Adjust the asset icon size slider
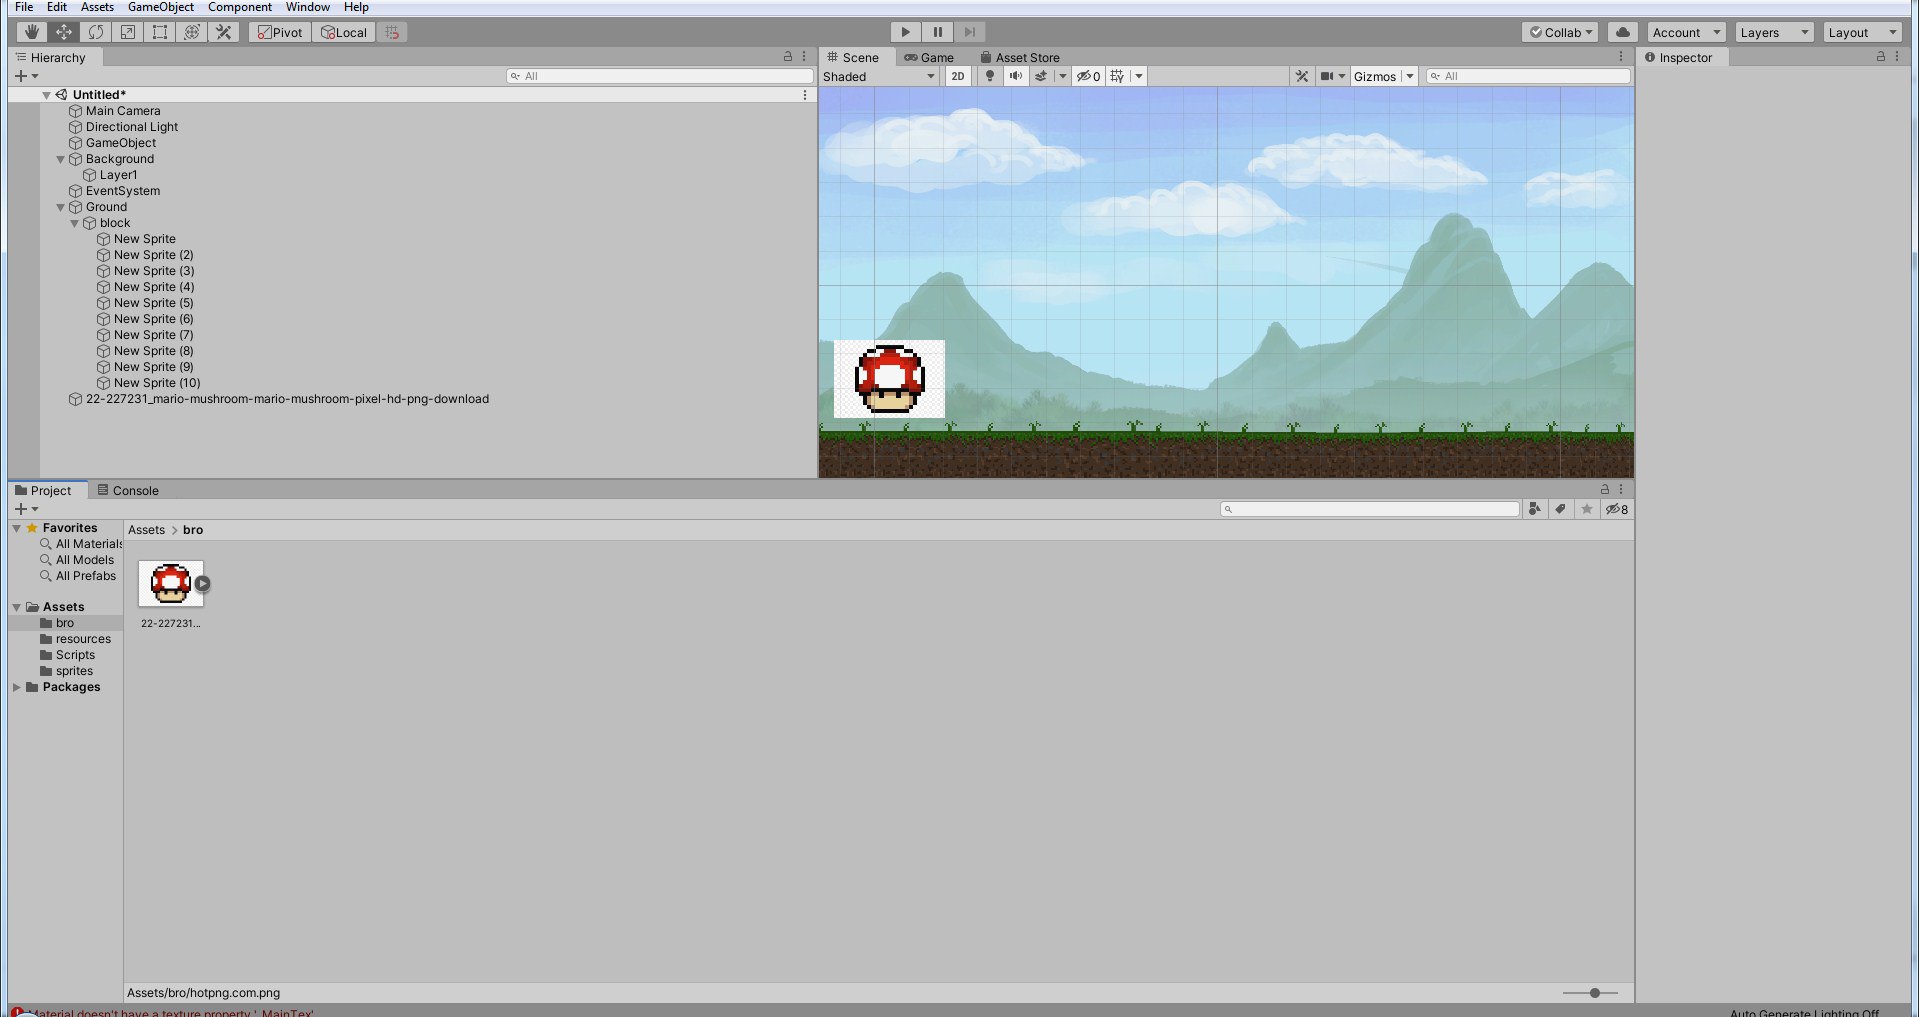 [x=1595, y=993]
